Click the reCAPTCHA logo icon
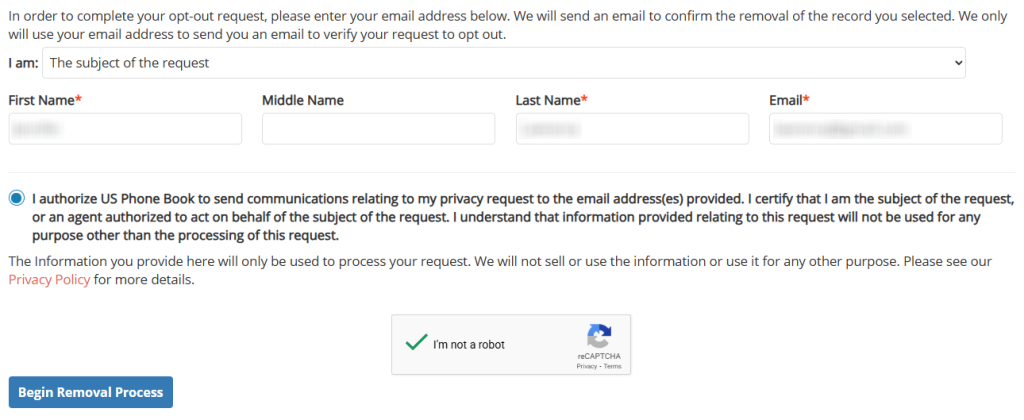 pos(599,335)
